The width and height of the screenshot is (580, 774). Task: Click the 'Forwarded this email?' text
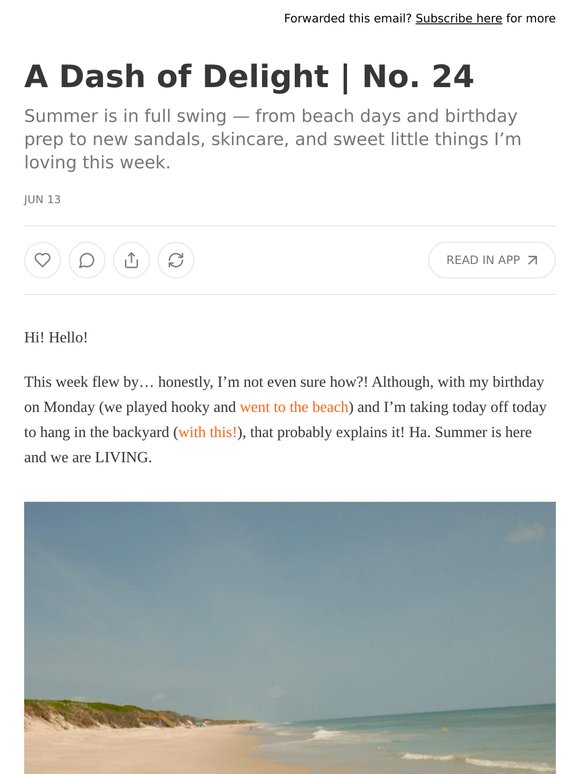tap(348, 18)
